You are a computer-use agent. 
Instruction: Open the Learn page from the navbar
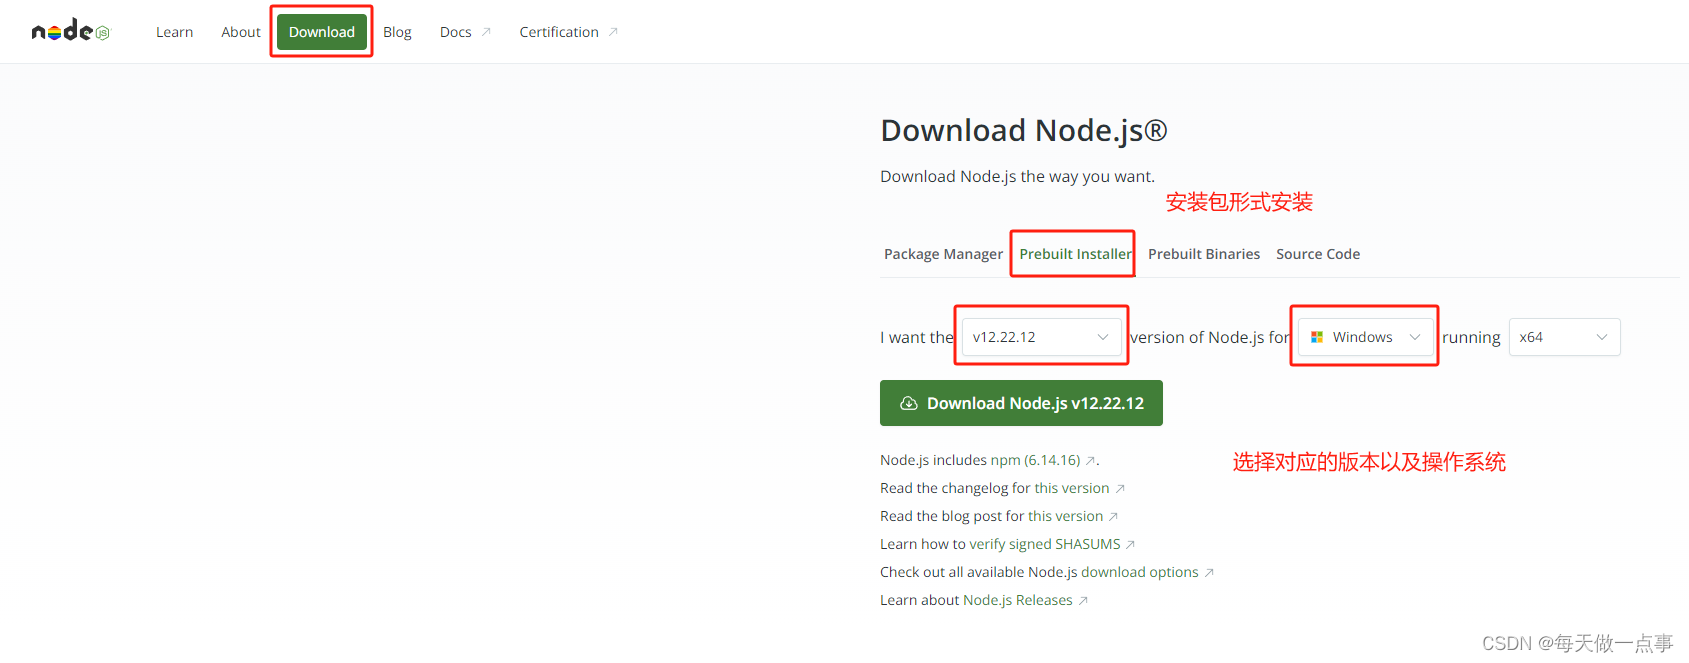[x=174, y=31]
